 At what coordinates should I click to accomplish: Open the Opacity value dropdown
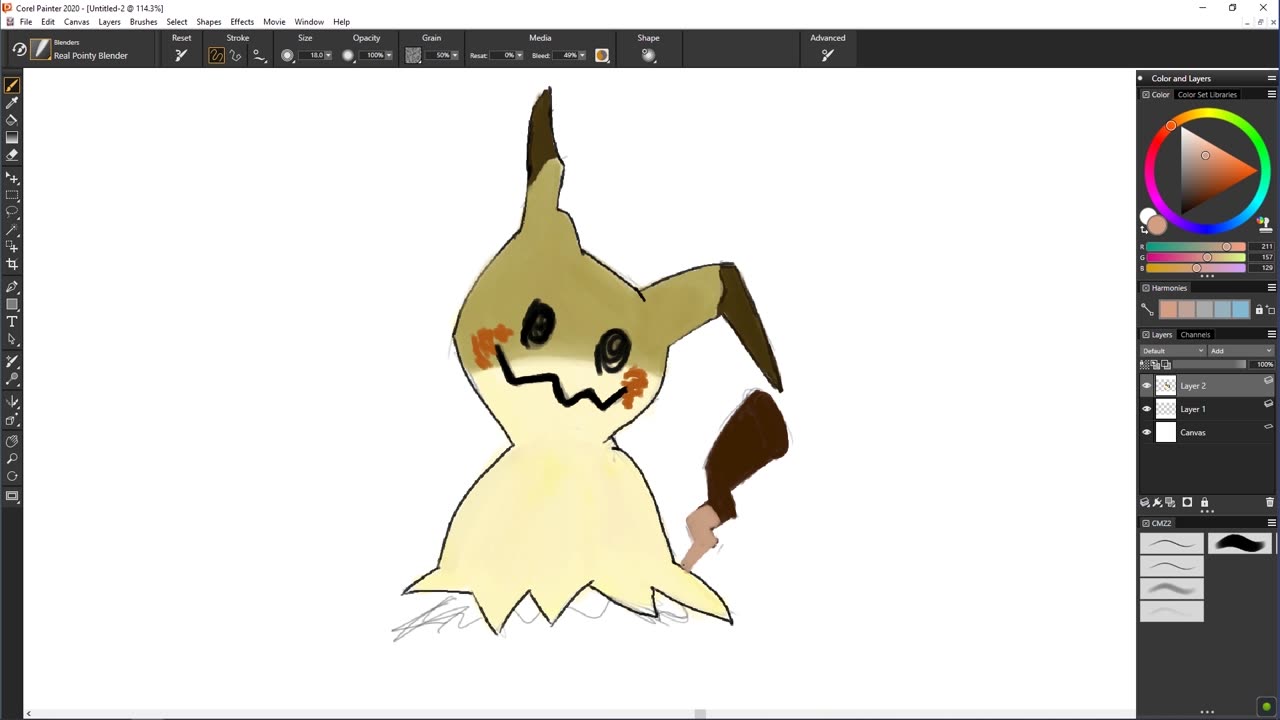[x=389, y=55]
